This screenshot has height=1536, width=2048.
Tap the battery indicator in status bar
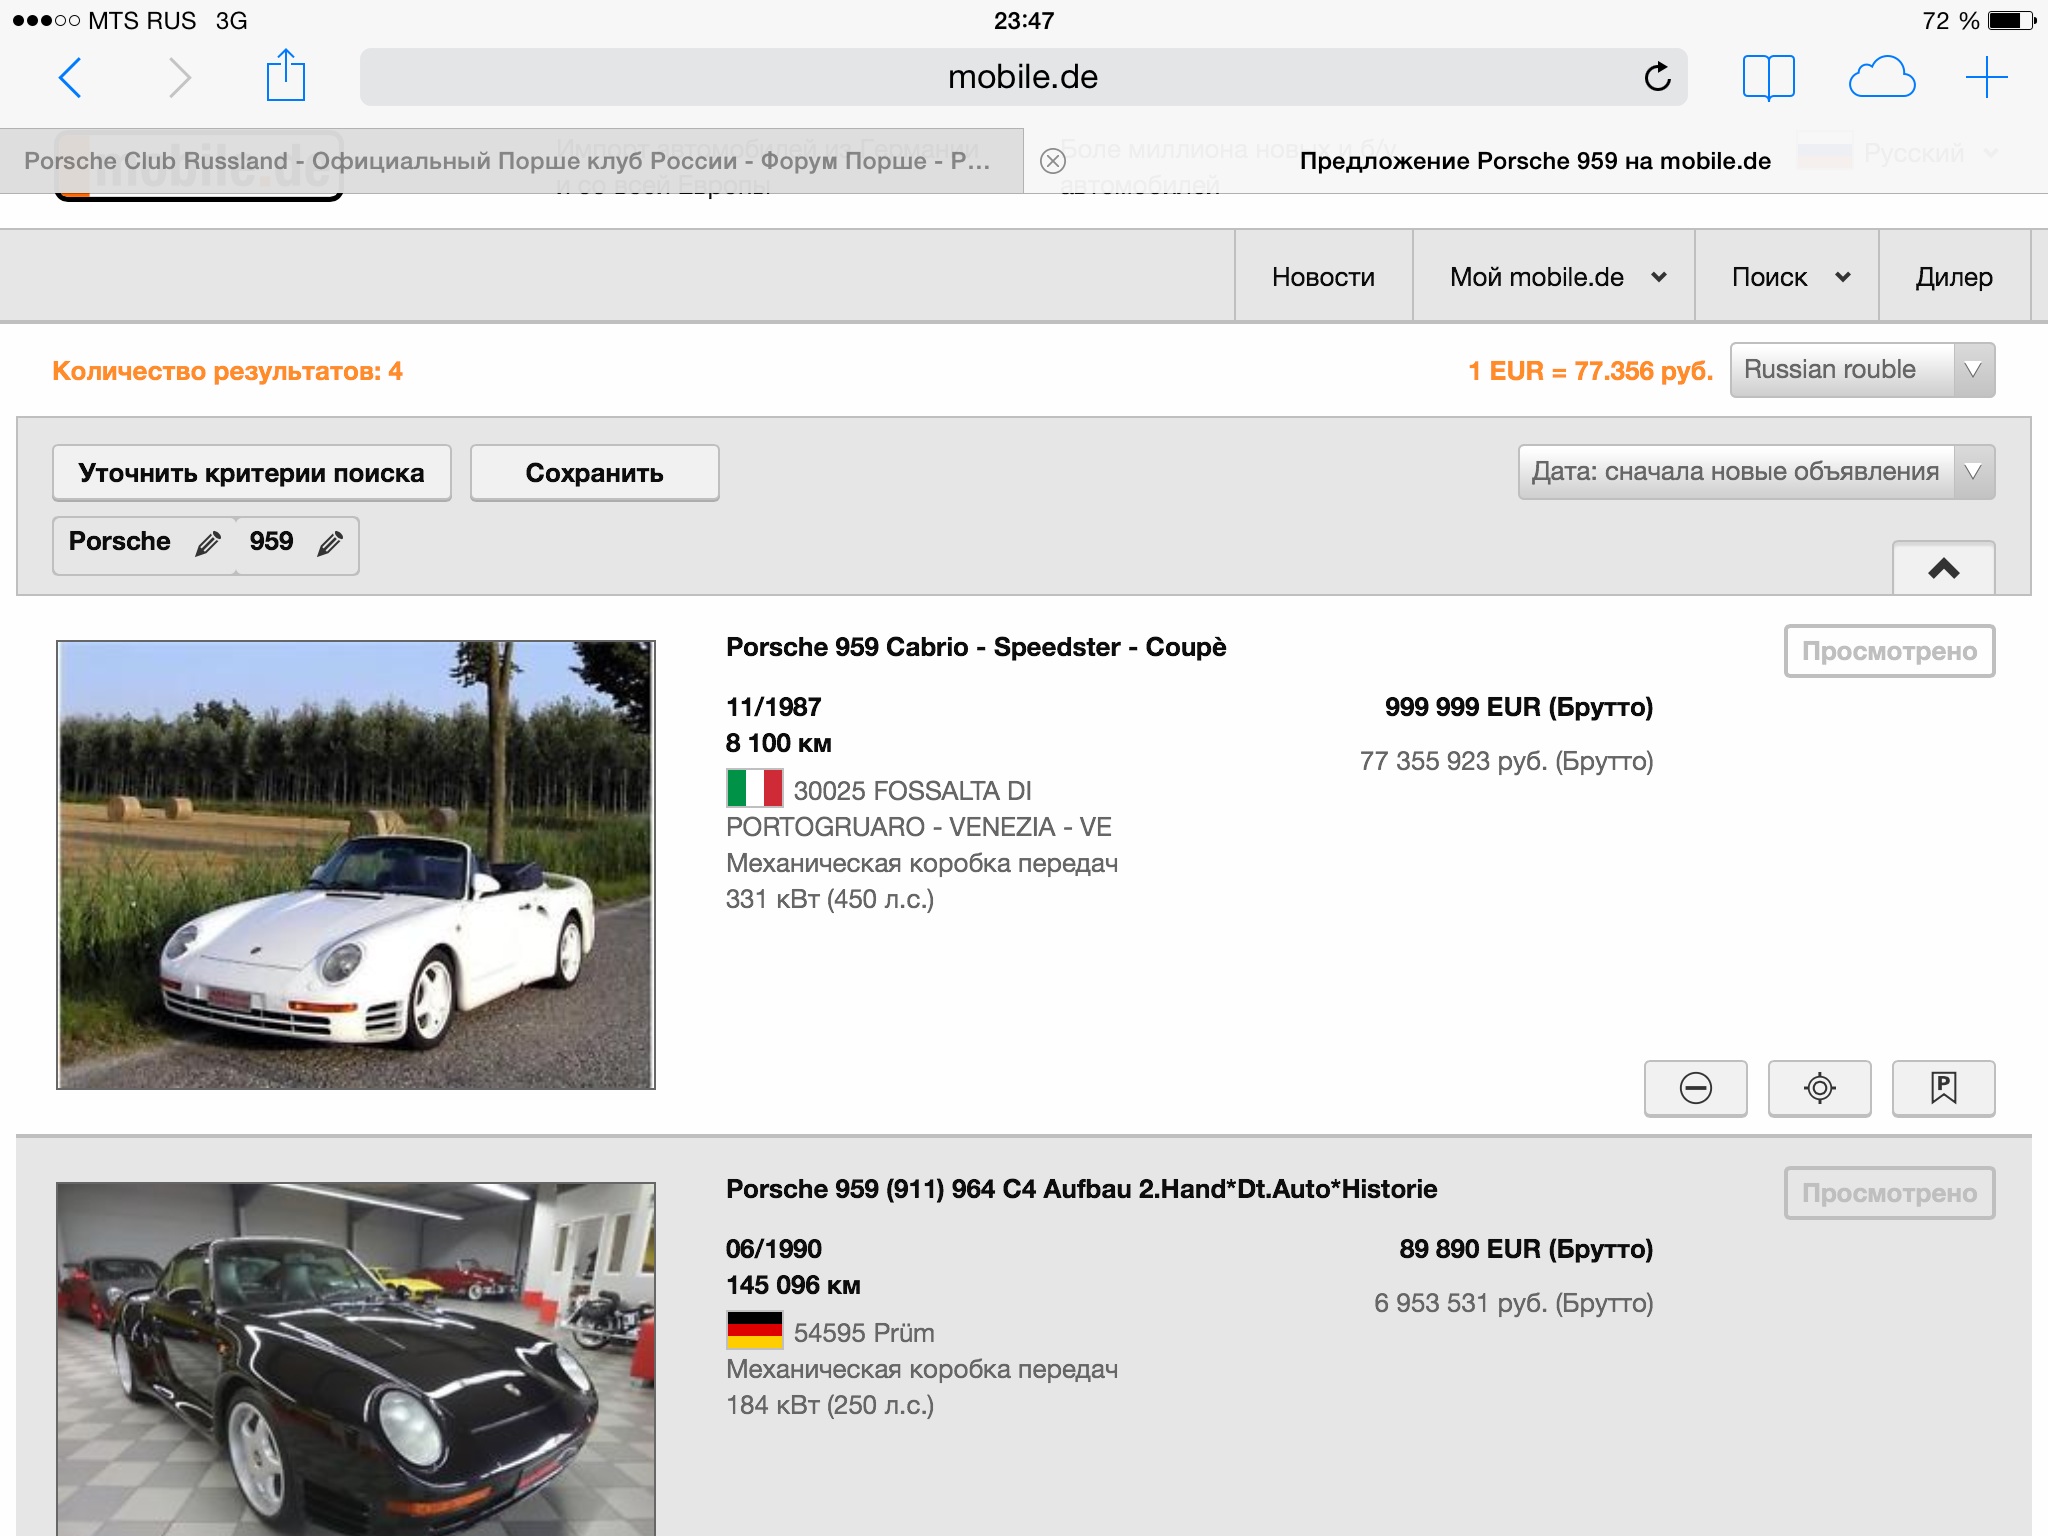coord(2010,21)
